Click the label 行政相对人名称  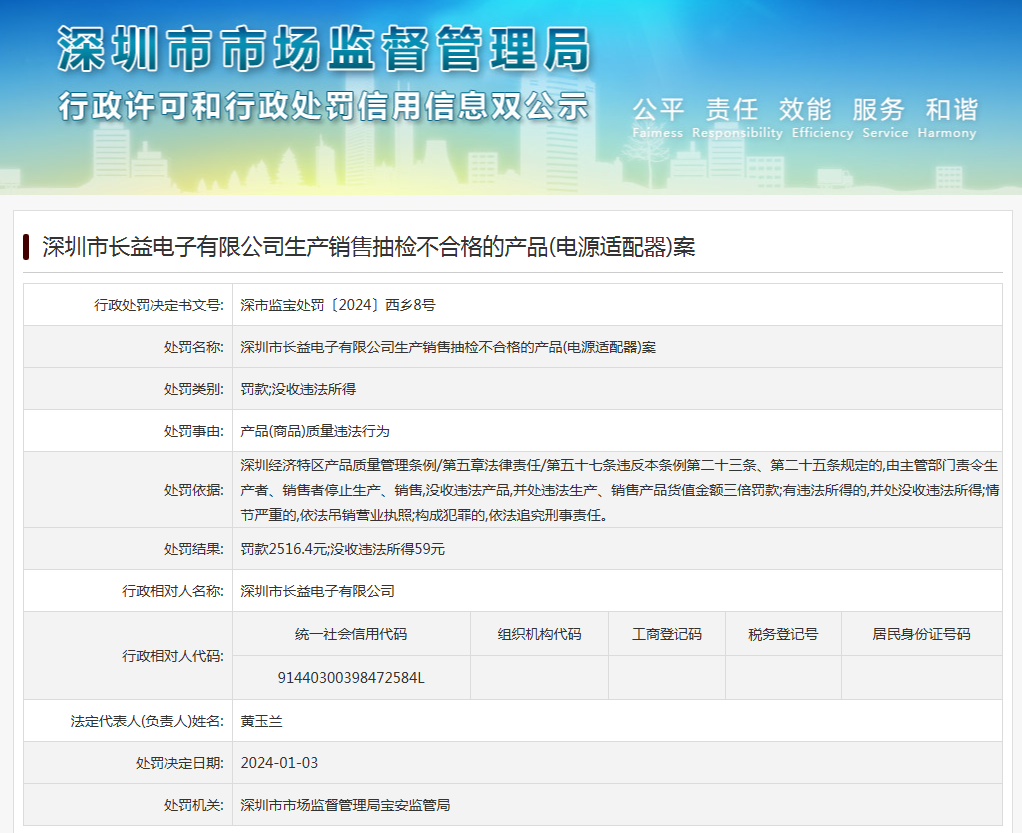[173, 591]
